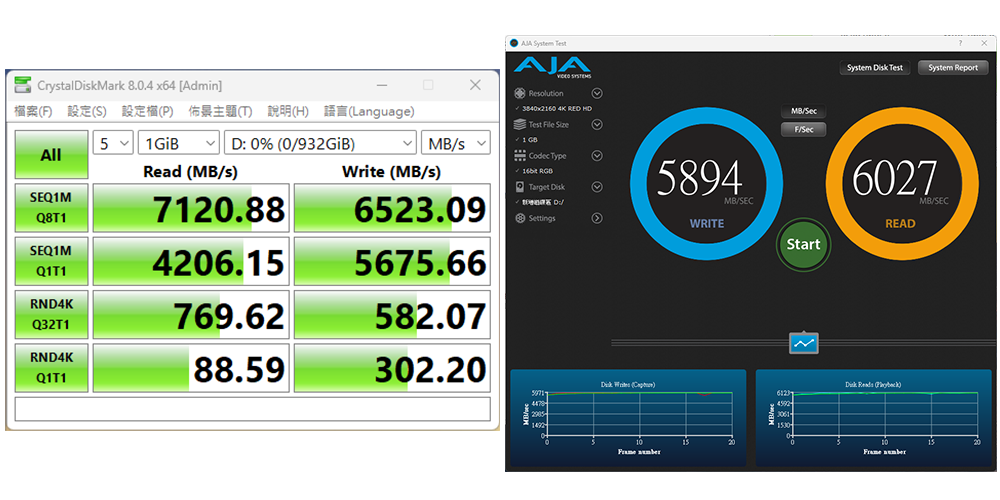Click the Codec Type film icon

[x=520, y=156]
